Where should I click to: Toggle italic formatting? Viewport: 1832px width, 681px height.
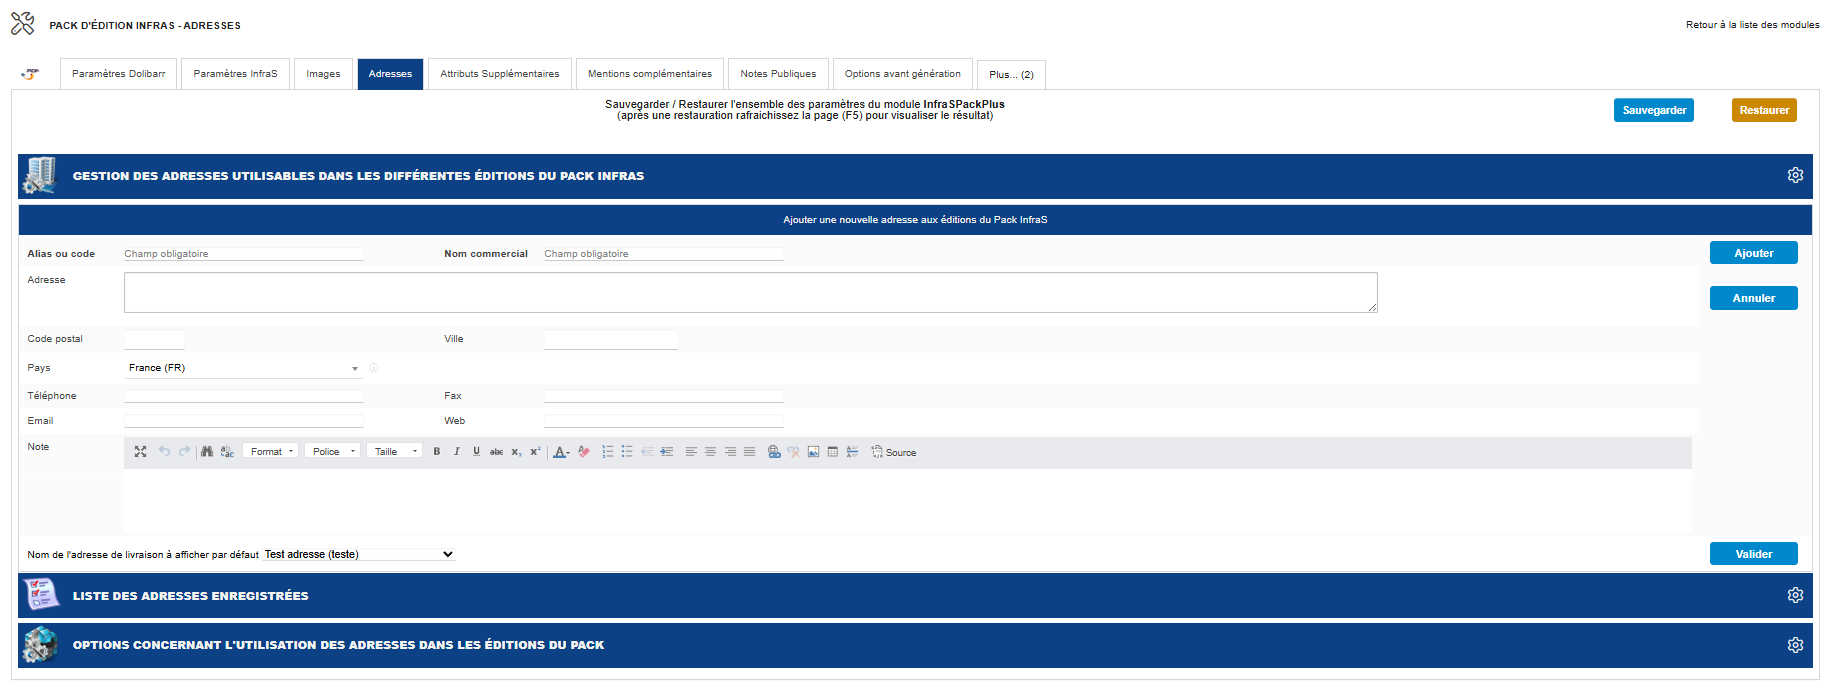click(457, 452)
